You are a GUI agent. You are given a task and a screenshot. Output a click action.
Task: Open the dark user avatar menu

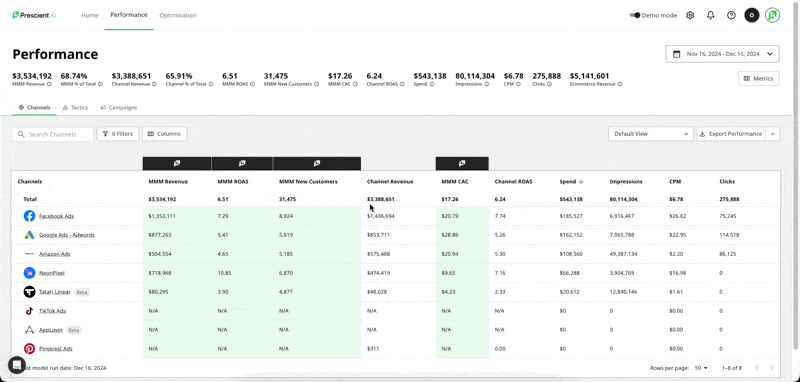(752, 15)
